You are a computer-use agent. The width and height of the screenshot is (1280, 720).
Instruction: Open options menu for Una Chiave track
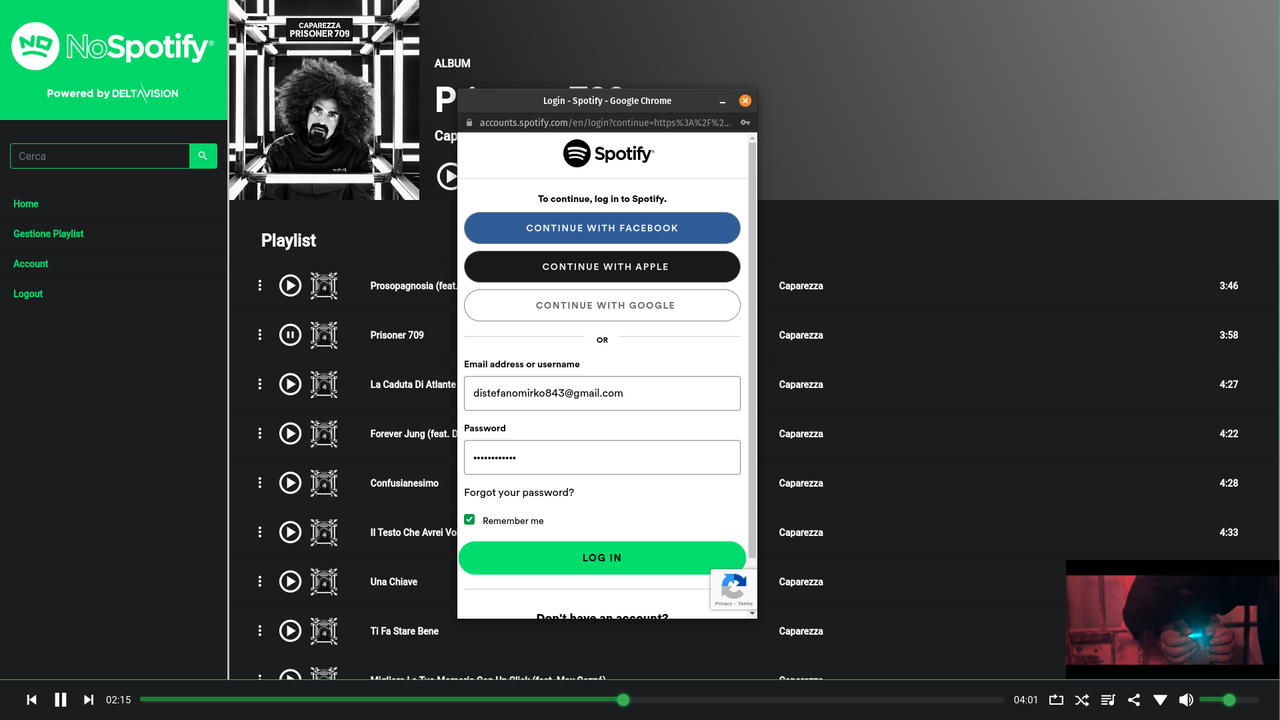260,581
